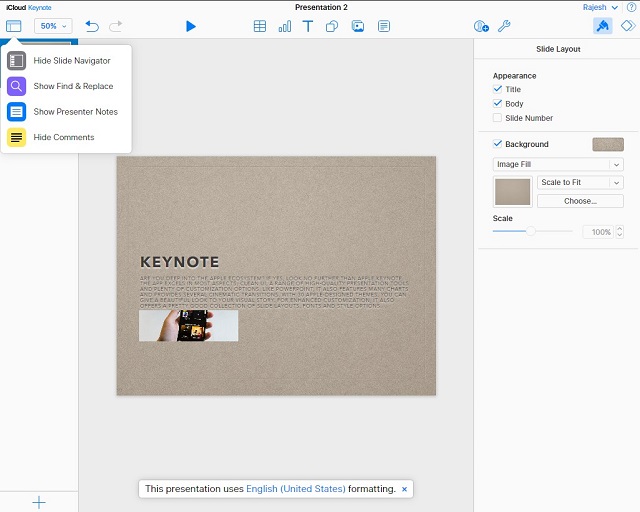Open the Scale to Fit dropdown
This screenshot has width=640, height=512.
coord(580,183)
